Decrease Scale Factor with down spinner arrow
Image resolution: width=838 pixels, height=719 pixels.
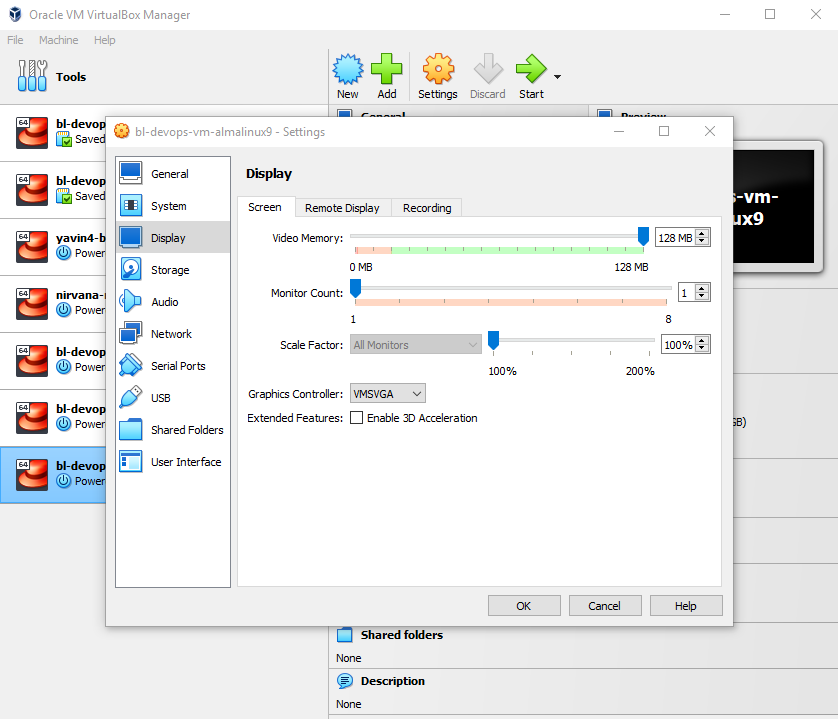point(703,349)
